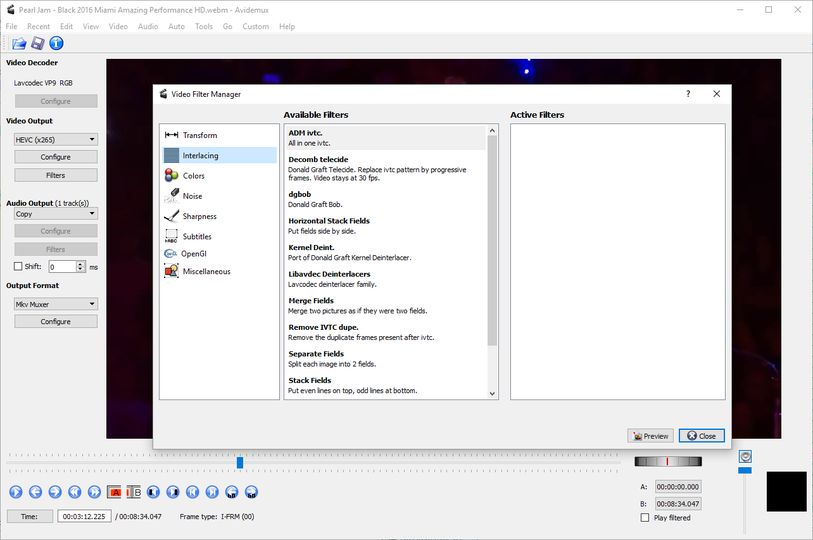Click the blue timeline position slider handle
813x540 pixels.
click(240, 462)
